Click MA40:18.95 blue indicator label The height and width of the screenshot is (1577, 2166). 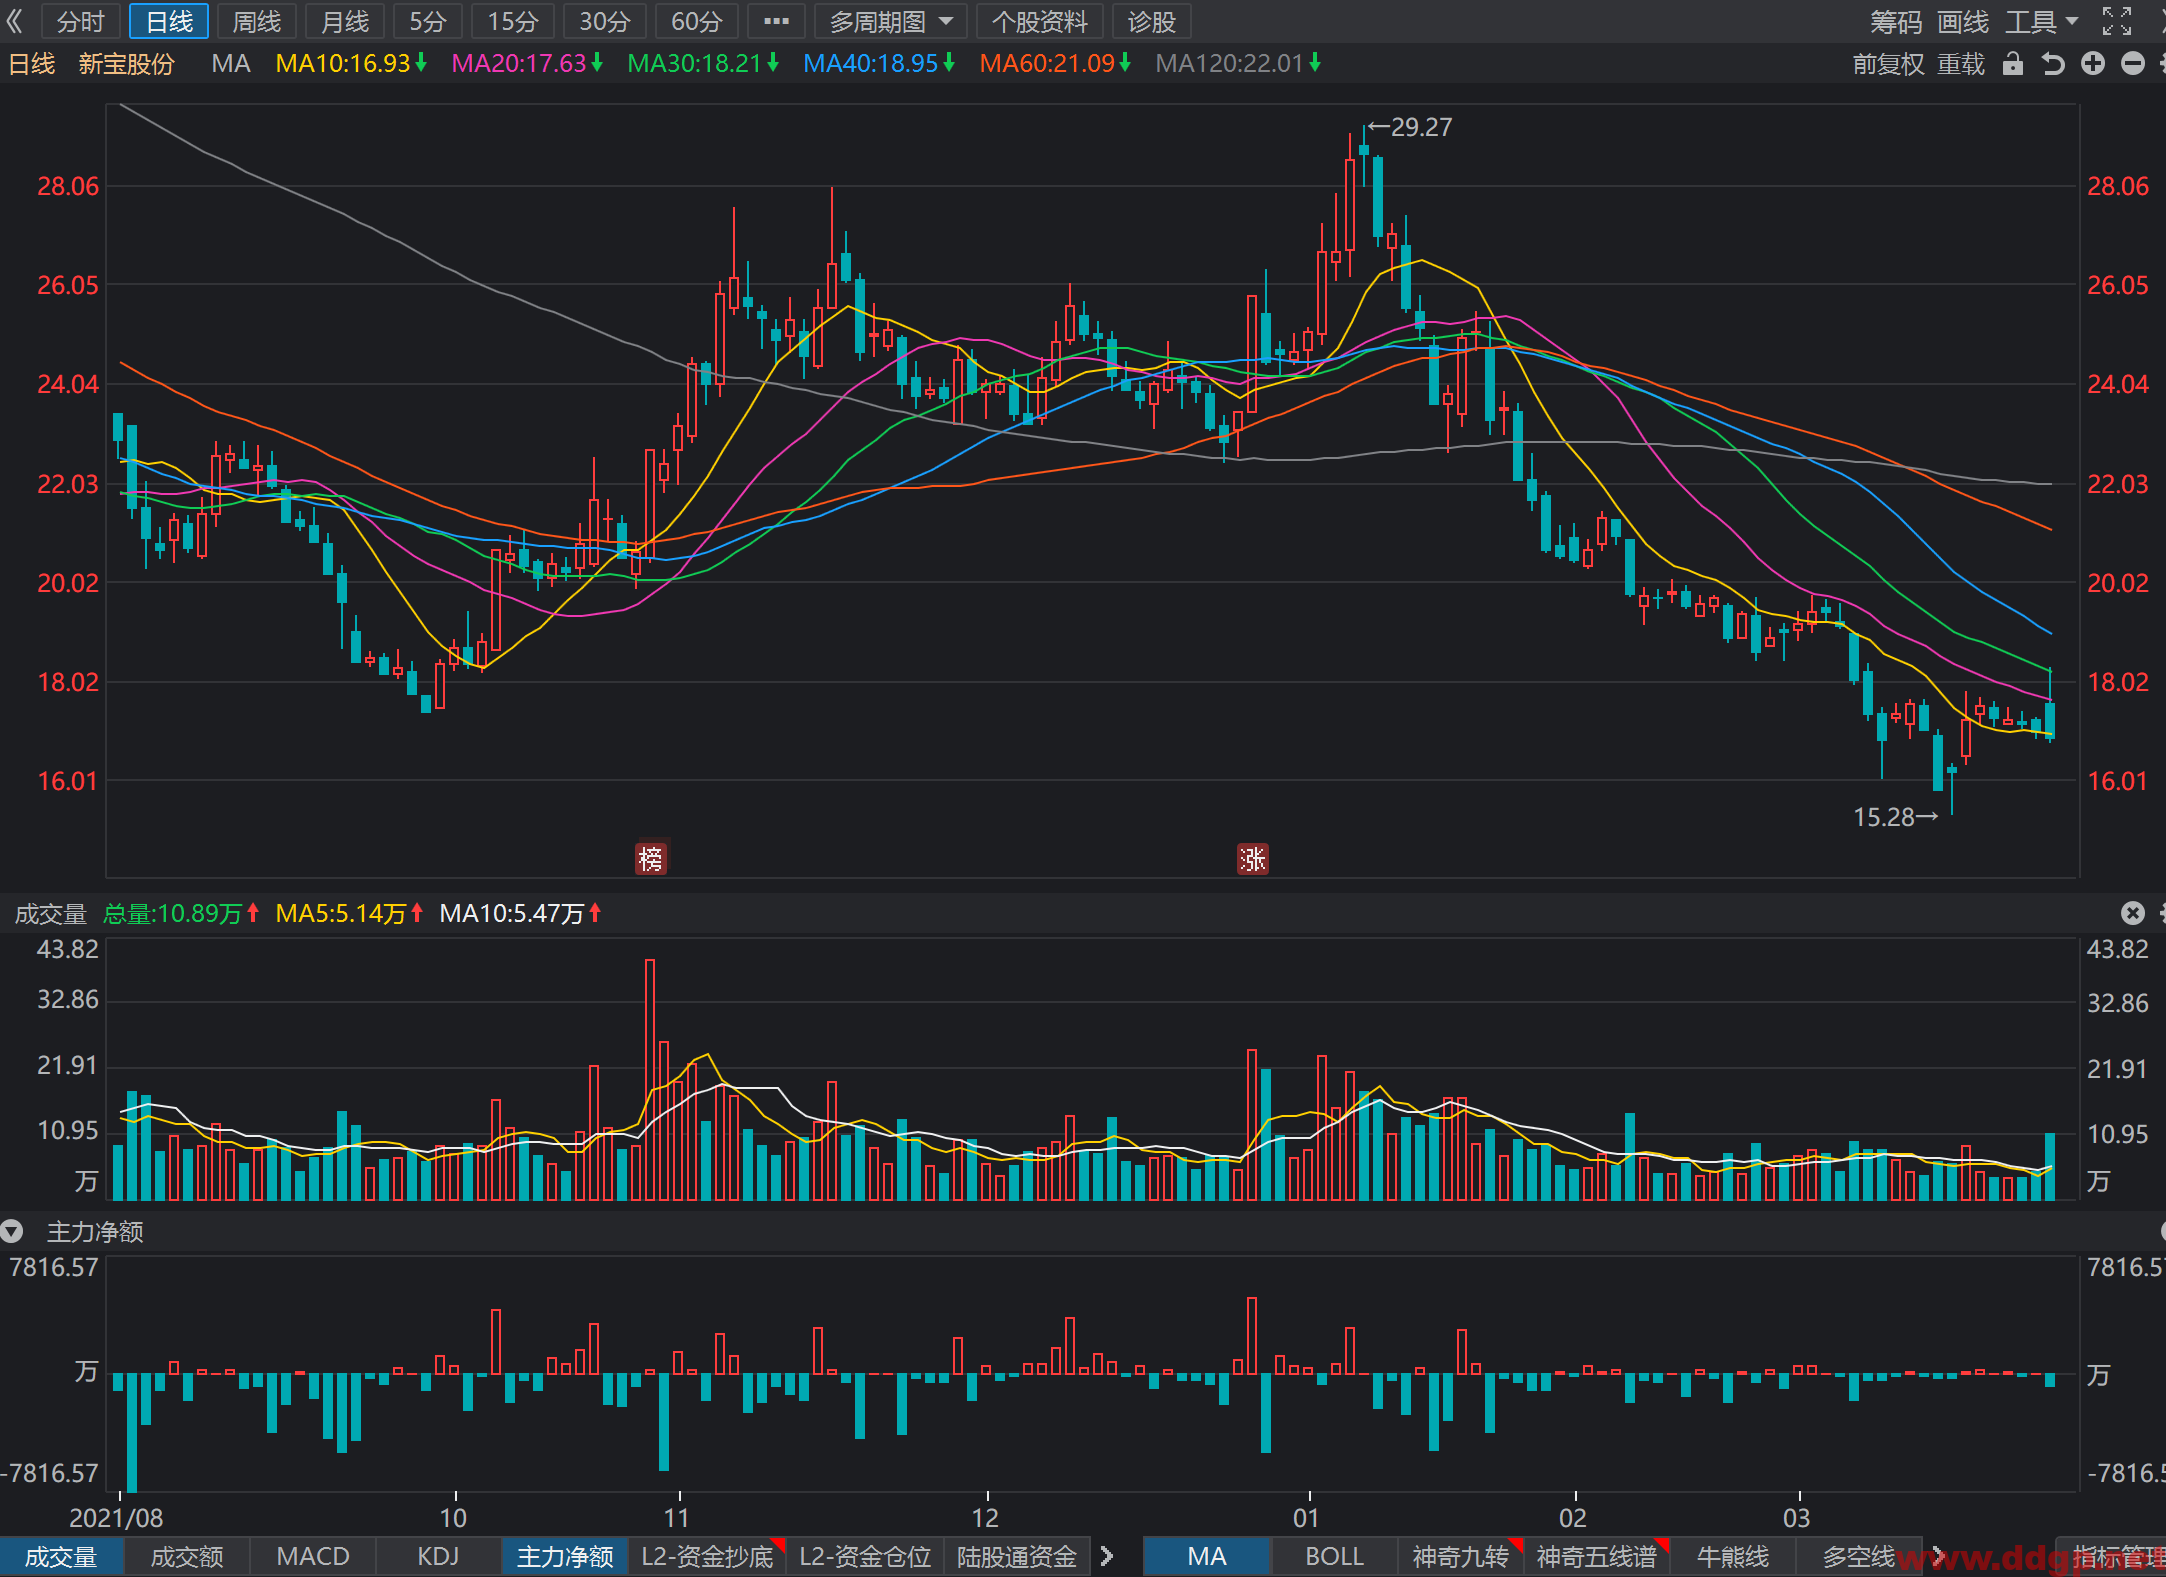click(x=879, y=64)
